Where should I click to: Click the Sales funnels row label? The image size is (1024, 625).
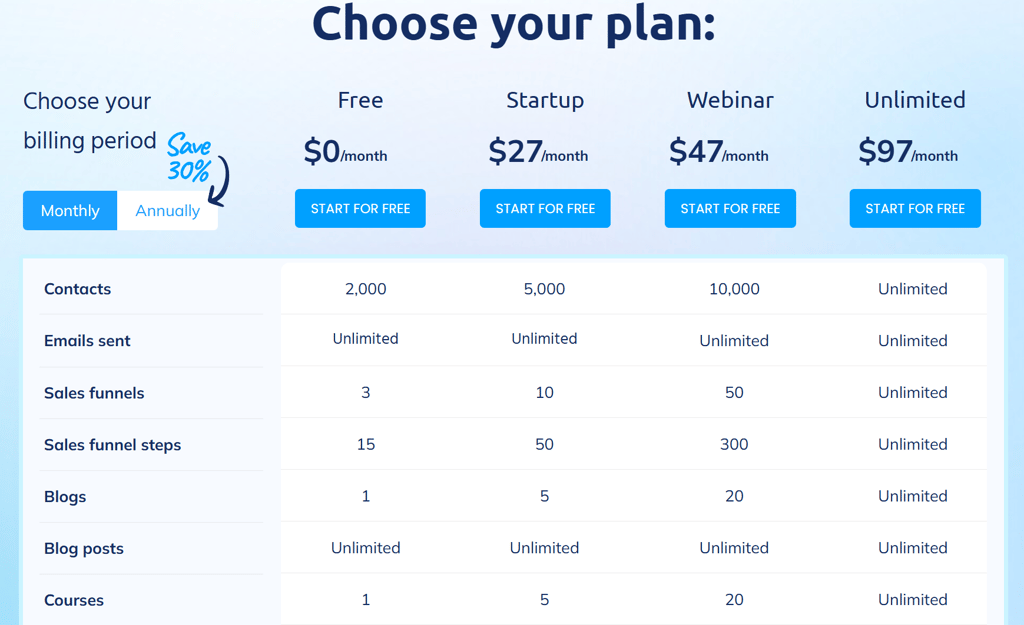click(x=94, y=393)
